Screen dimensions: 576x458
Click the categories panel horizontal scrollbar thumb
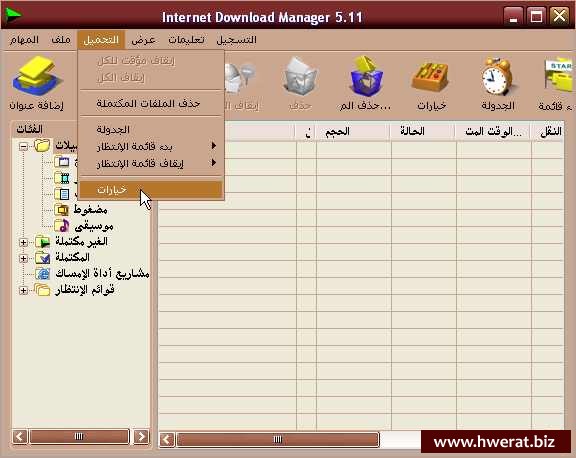pyautogui.click(x=79, y=437)
